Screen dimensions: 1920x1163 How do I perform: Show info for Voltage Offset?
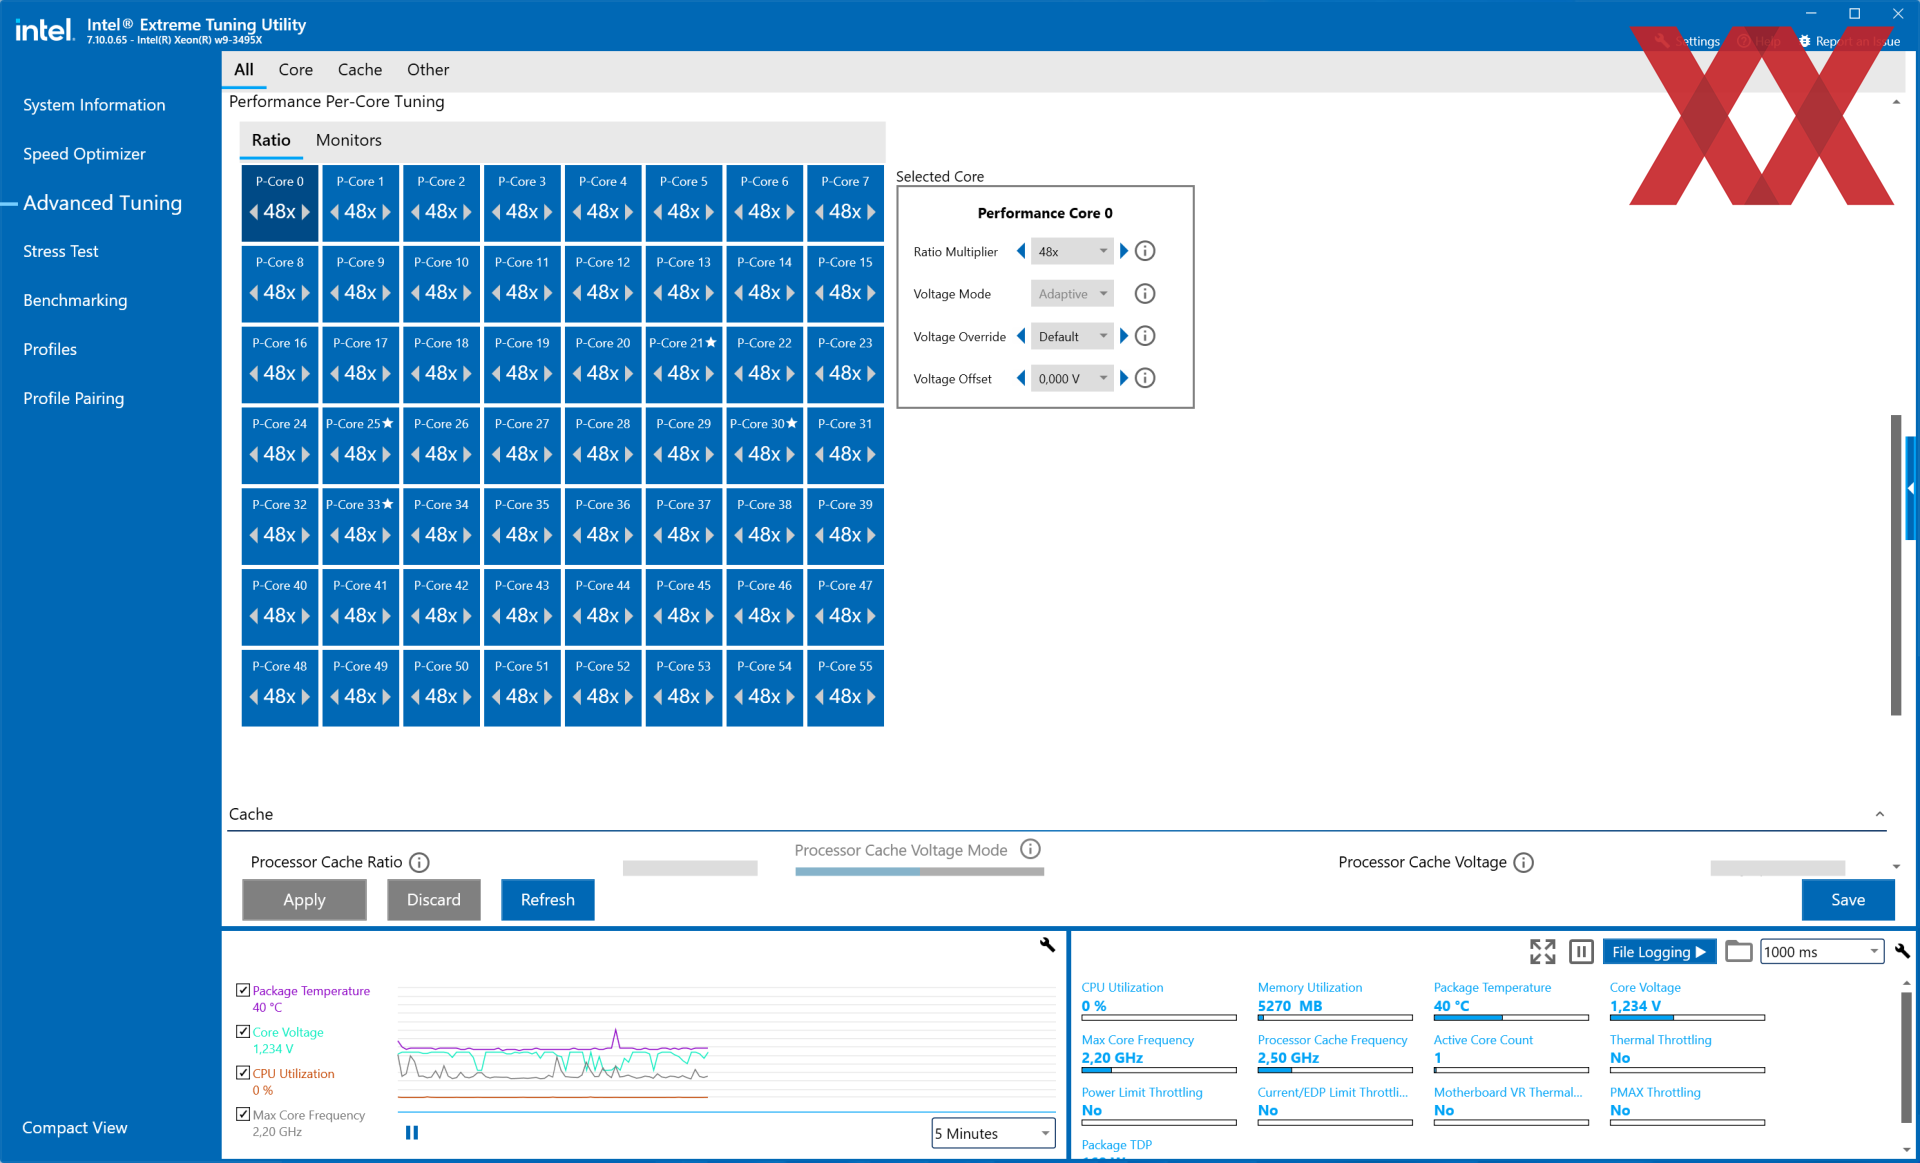tap(1145, 378)
